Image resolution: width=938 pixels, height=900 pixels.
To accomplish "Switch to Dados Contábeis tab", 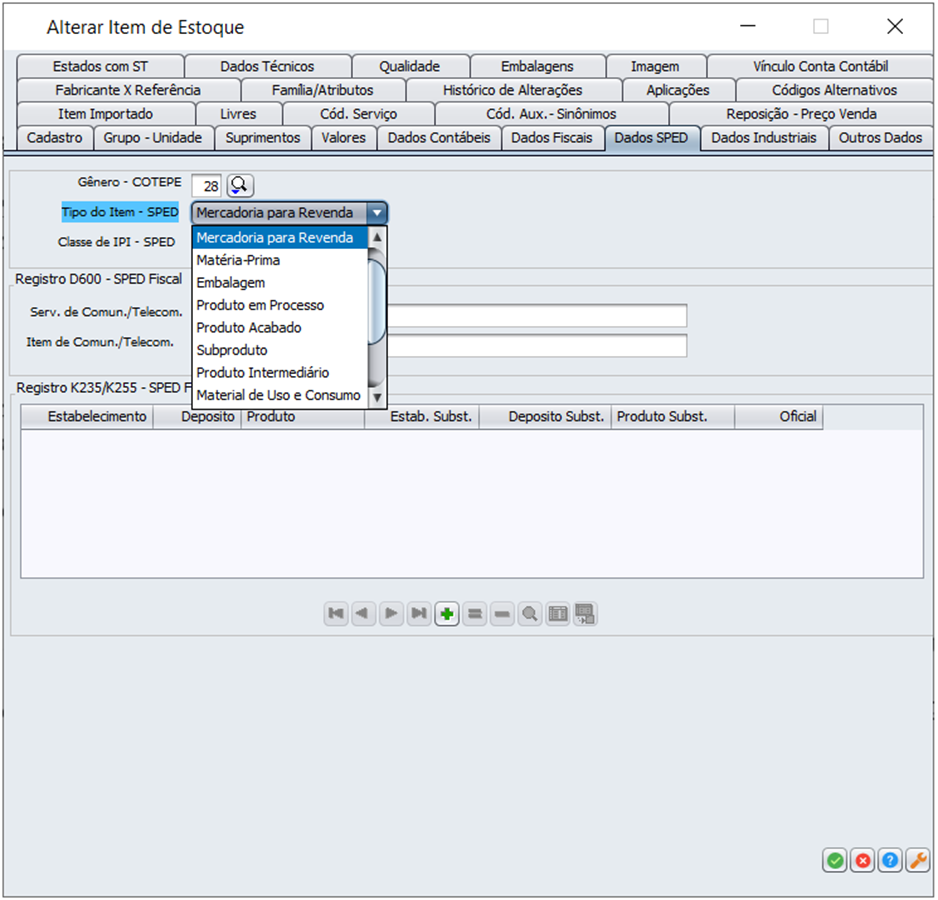I will [439, 138].
